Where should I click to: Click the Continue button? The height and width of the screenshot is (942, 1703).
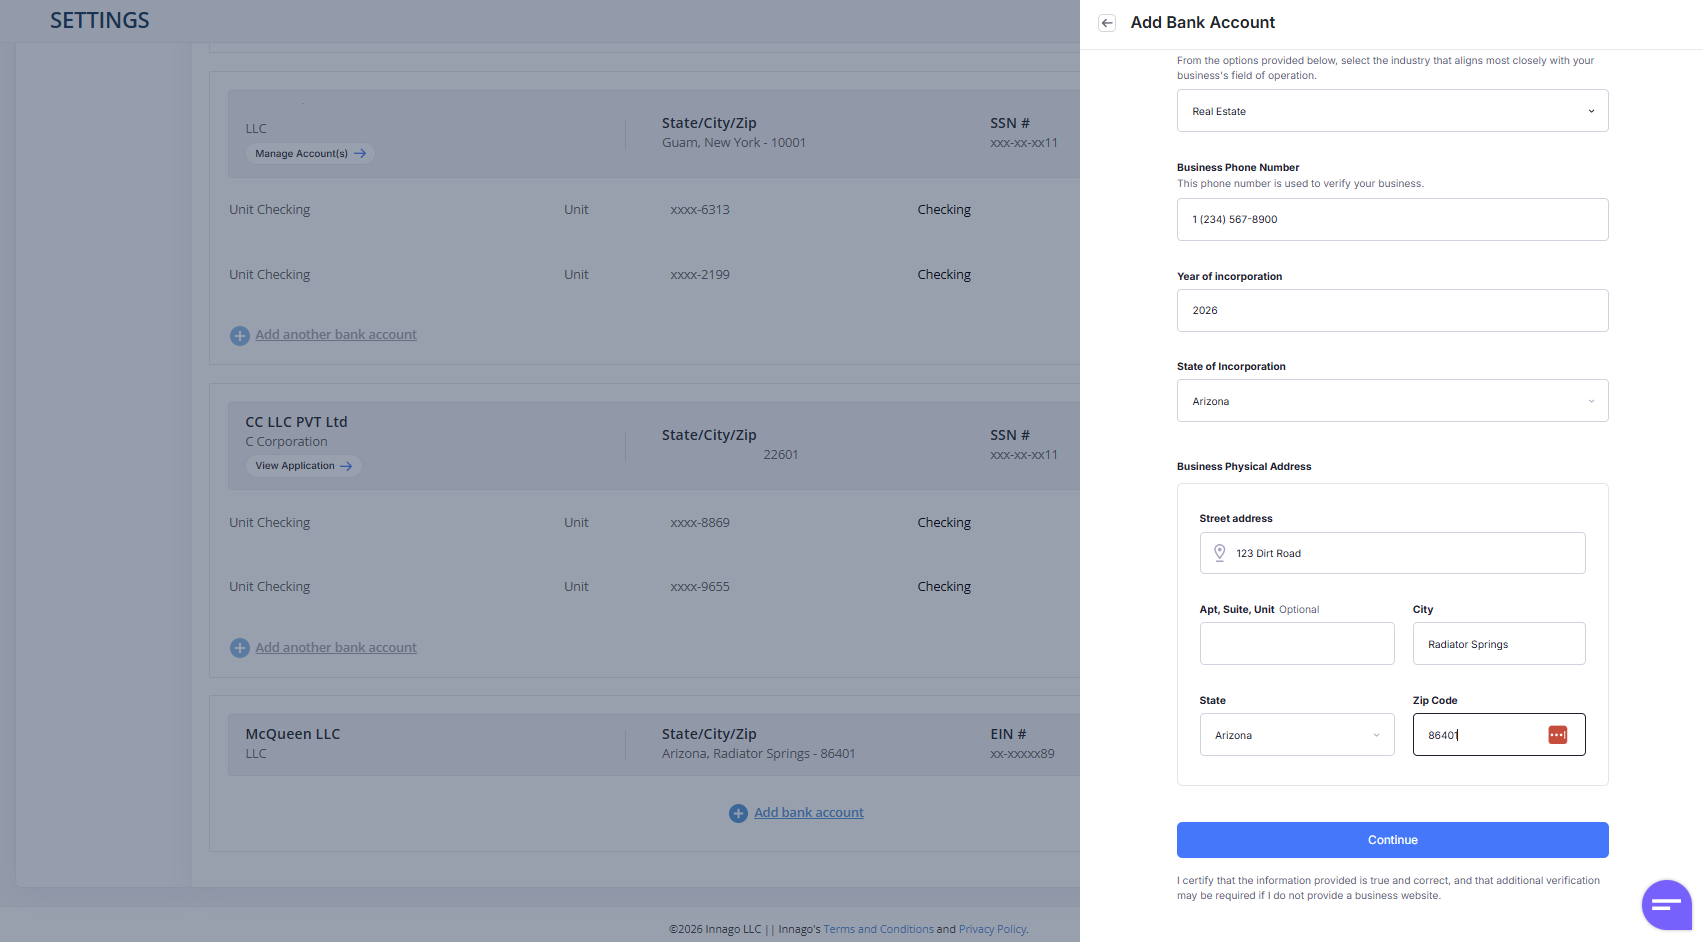click(1392, 840)
